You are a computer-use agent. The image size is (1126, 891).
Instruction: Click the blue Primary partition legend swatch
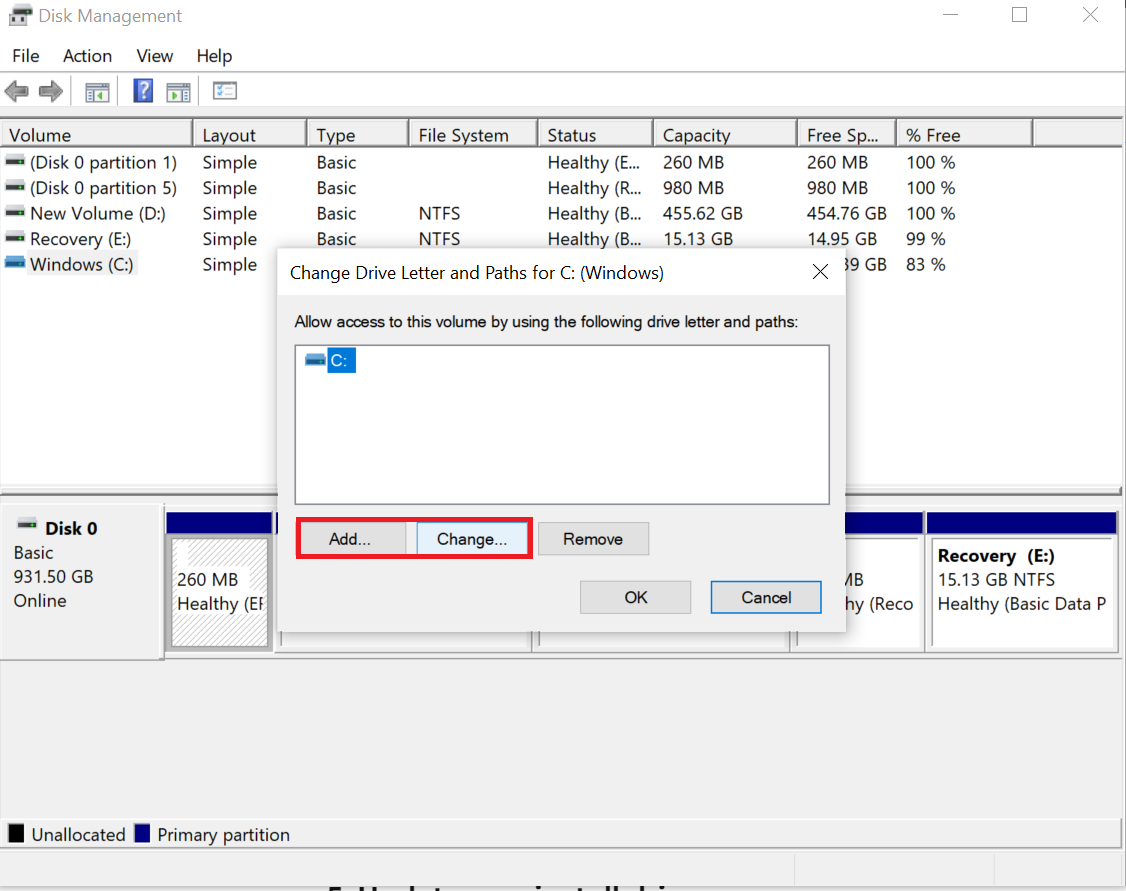[x=142, y=833]
